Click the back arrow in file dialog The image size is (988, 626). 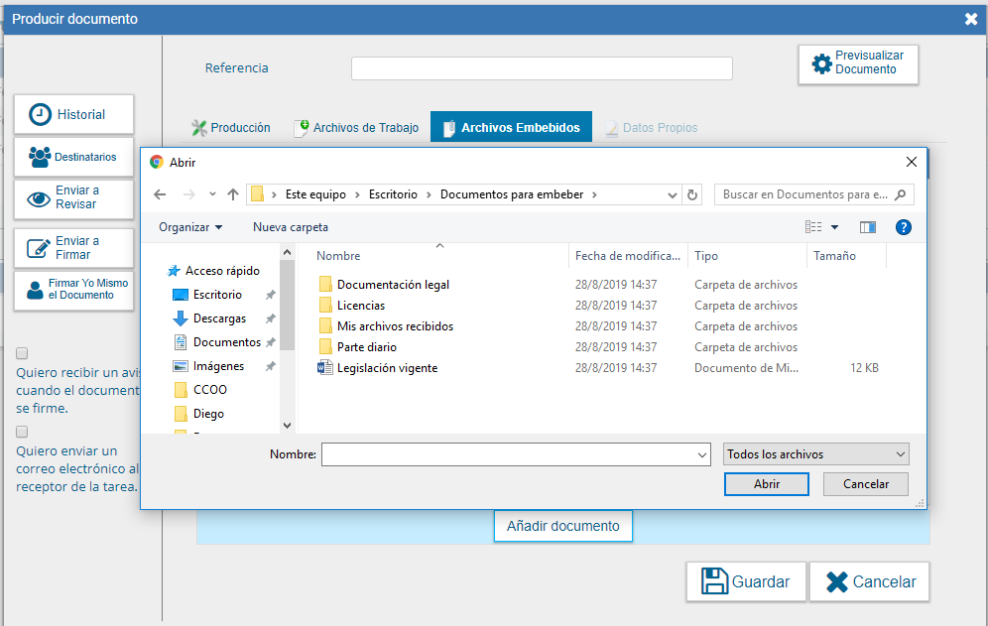pos(160,195)
